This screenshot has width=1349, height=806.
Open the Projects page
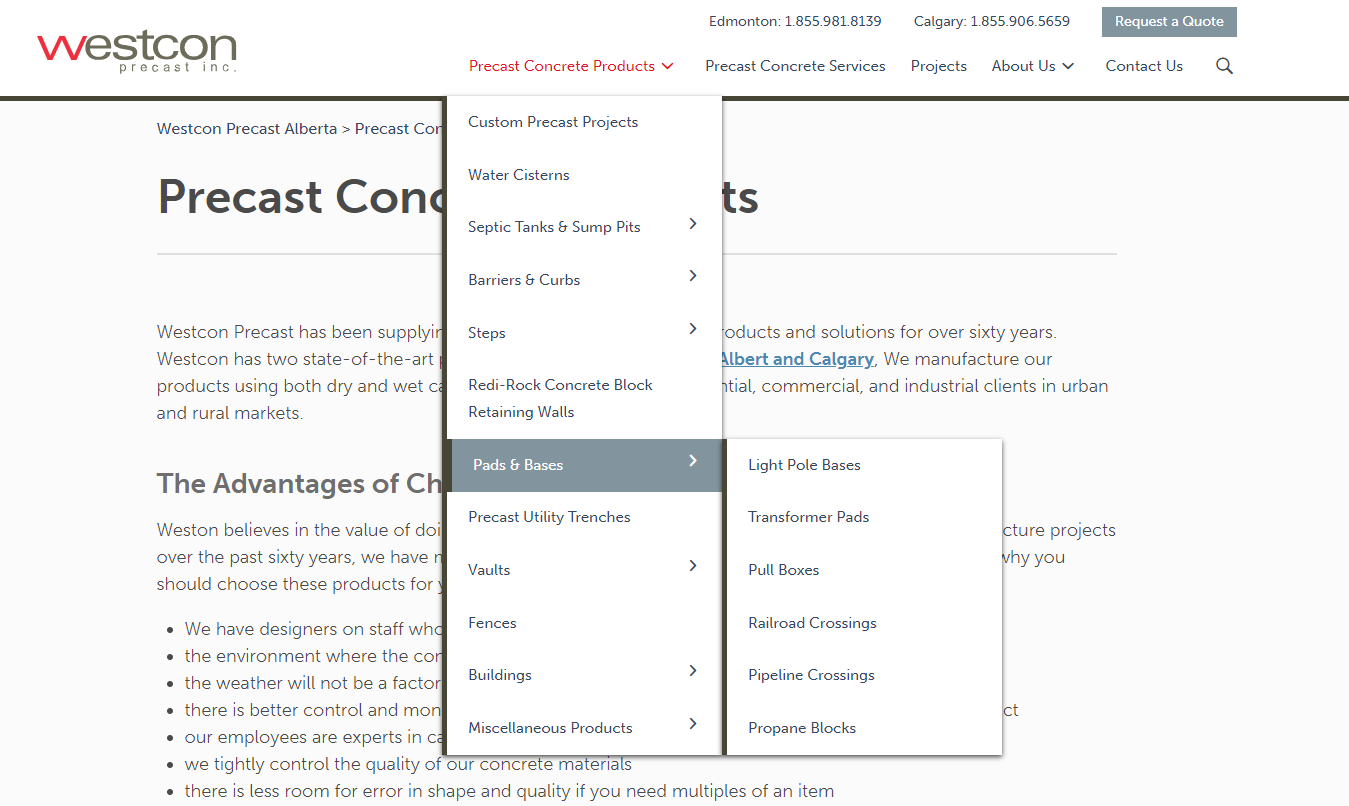click(x=938, y=66)
